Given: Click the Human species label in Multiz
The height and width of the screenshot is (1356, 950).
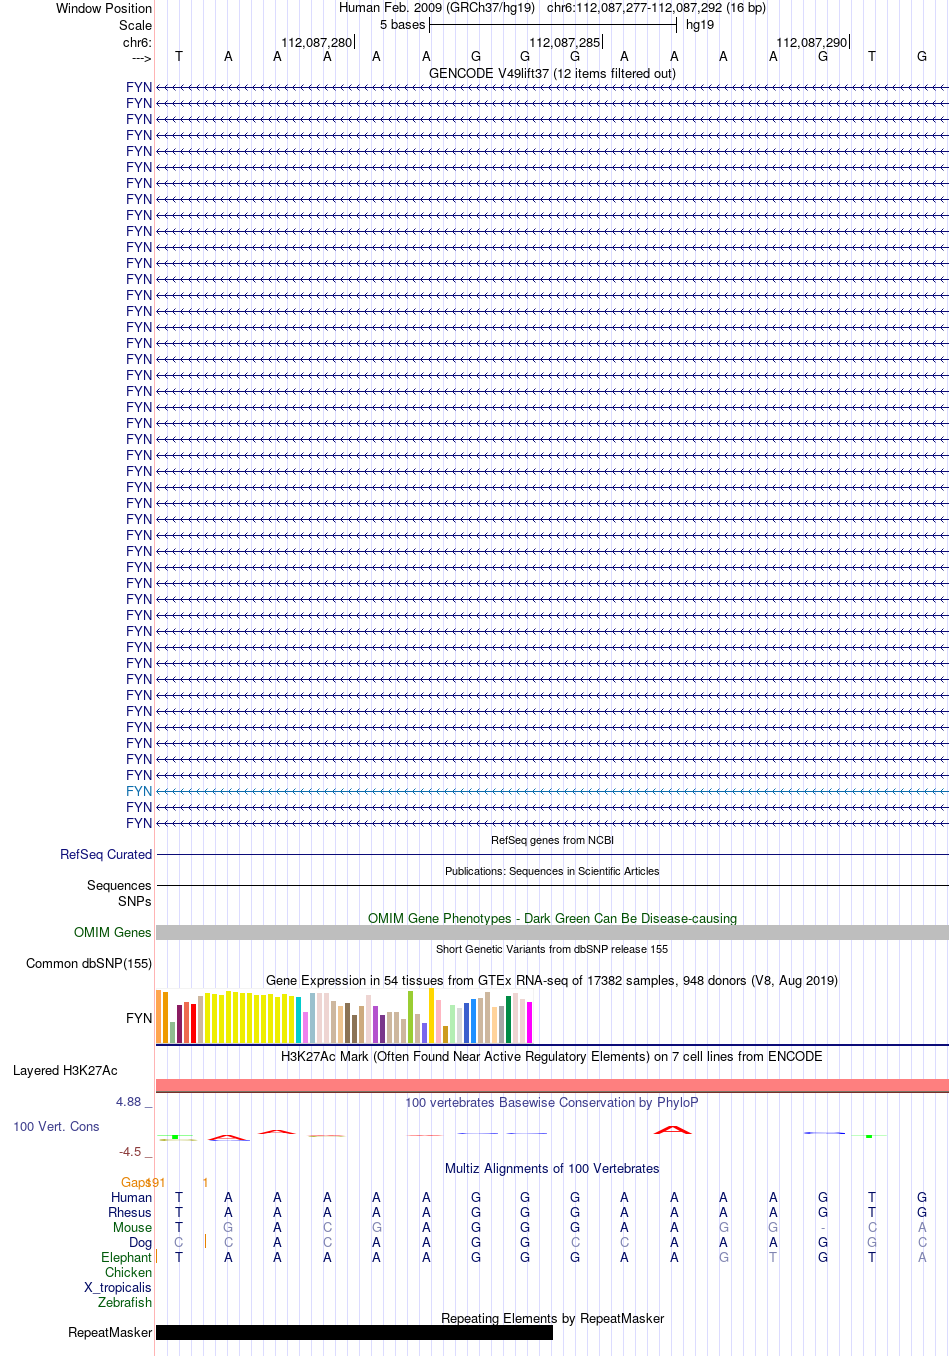Looking at the screenshot, I should click(132, 1197).
